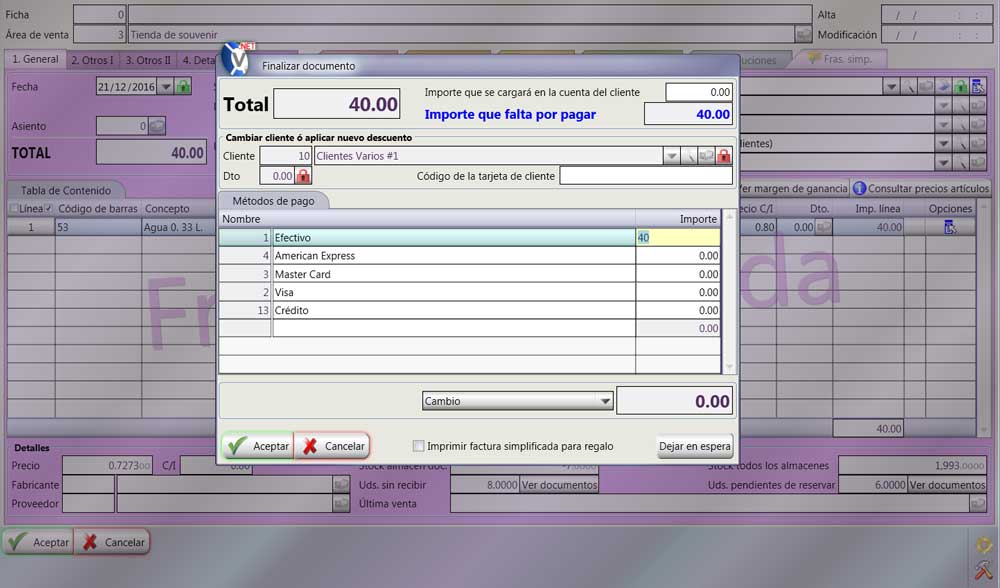Select the Métodos de pago tab

(273, 201)
